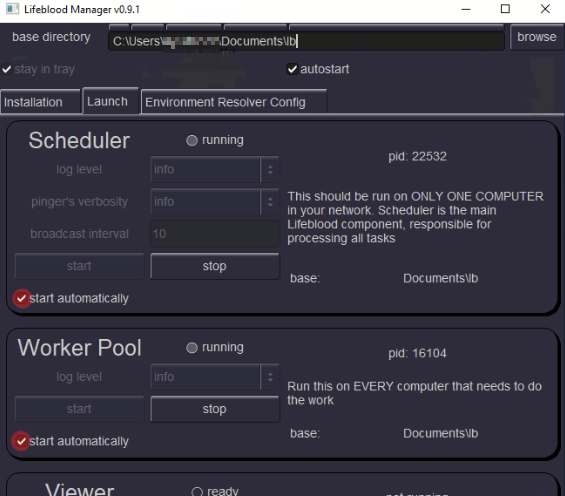The height and width of the screenshot is (496, 565).
Task: Click the broadcast interval field showing 10
Action: pyautogui.click(x=214, y=234)
